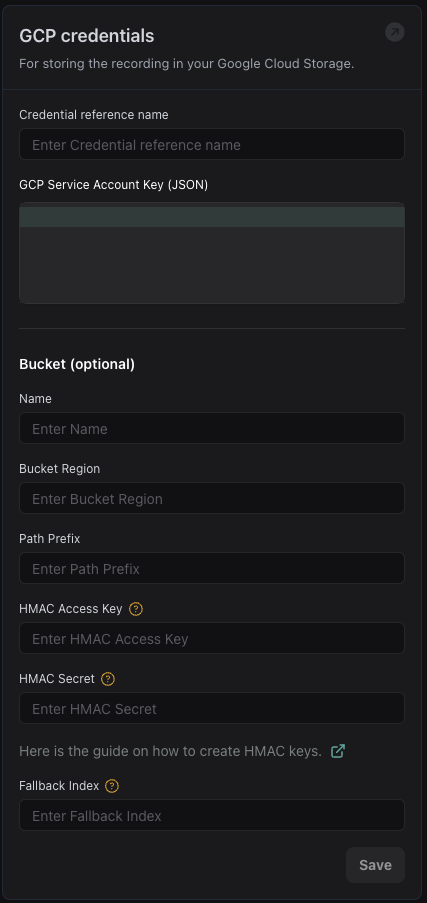Click the bucket Name input field
The image size is (427, 903).
pos(212,428)
